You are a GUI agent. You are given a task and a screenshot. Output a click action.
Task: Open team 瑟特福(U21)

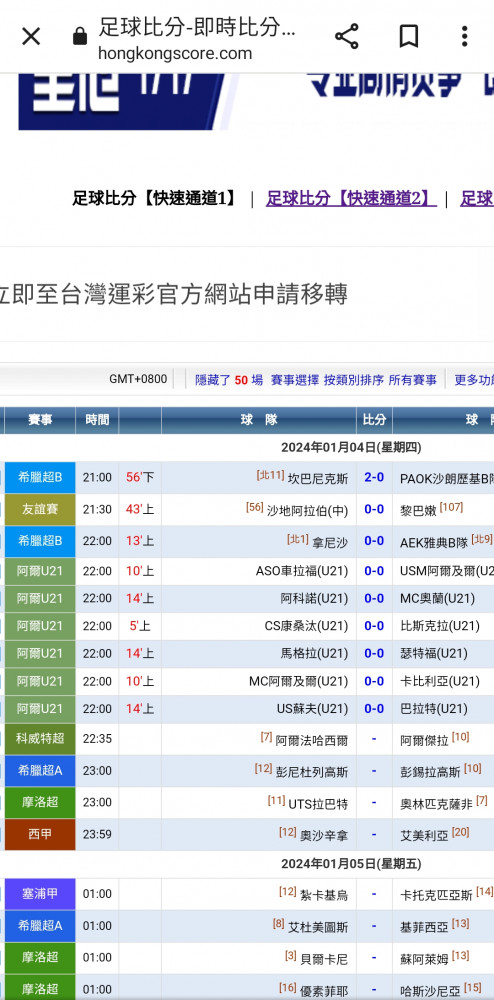(433, 654)
